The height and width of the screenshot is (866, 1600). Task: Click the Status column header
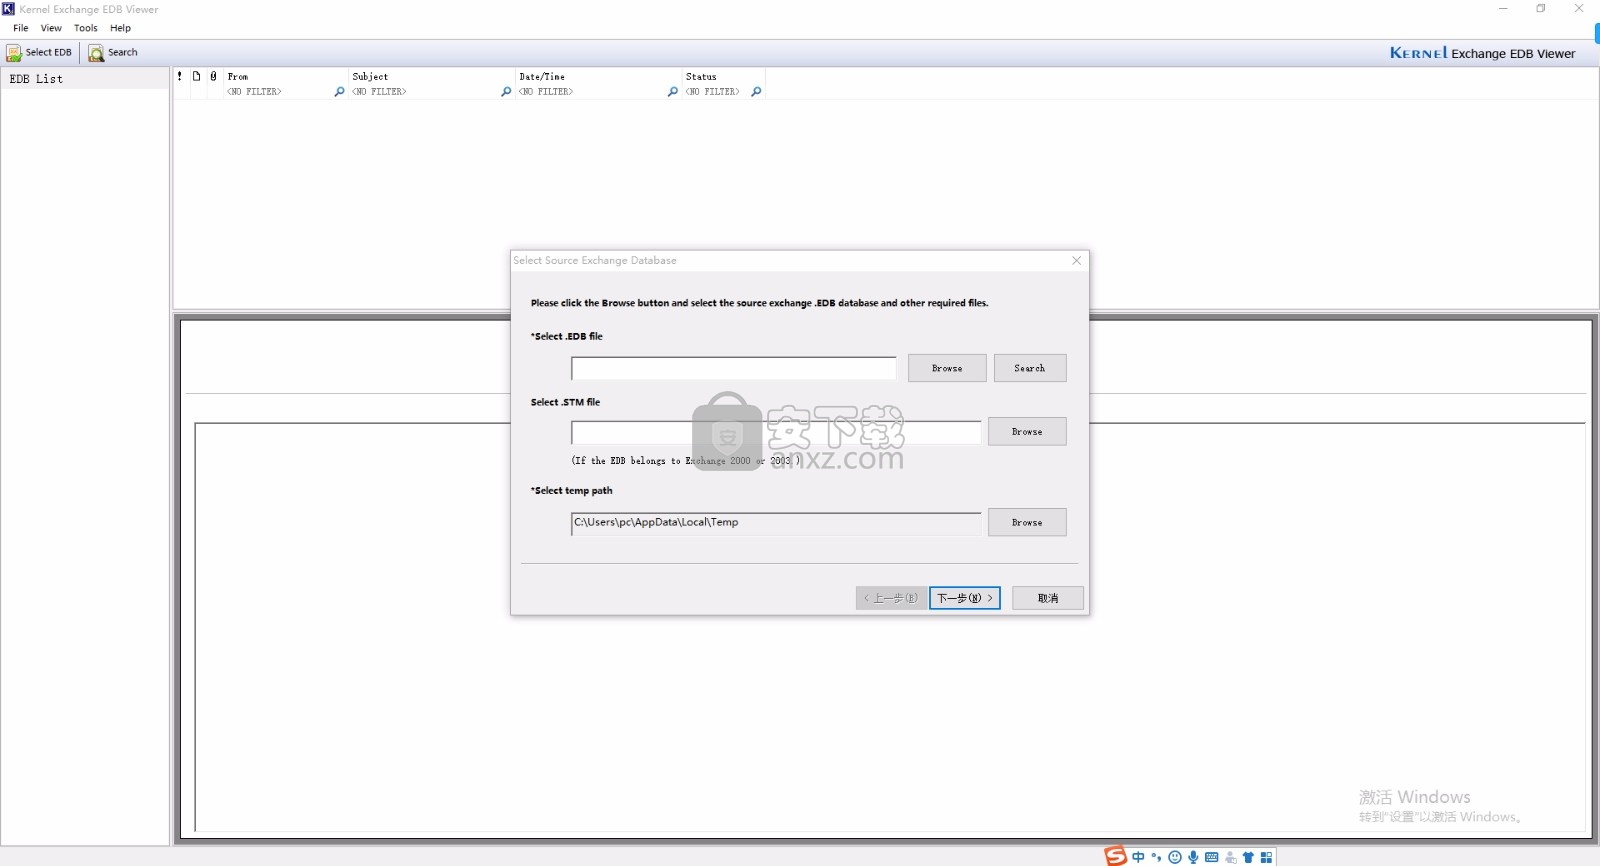724,76
